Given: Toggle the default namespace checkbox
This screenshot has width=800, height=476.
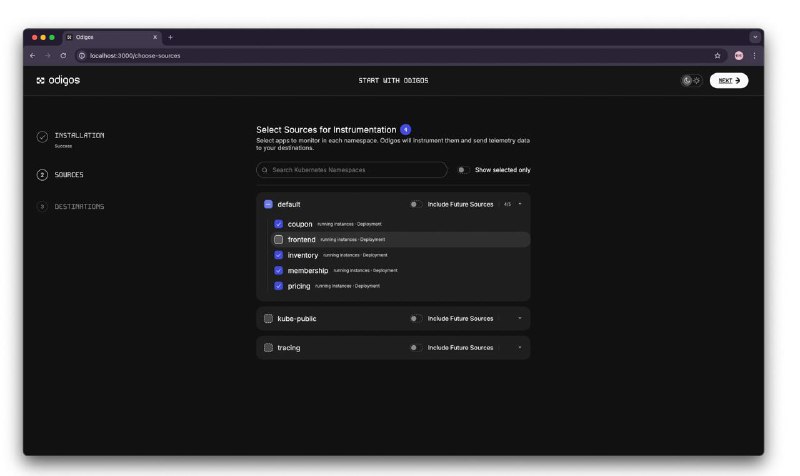Looking at the screenshot, I should coord(268,204).
